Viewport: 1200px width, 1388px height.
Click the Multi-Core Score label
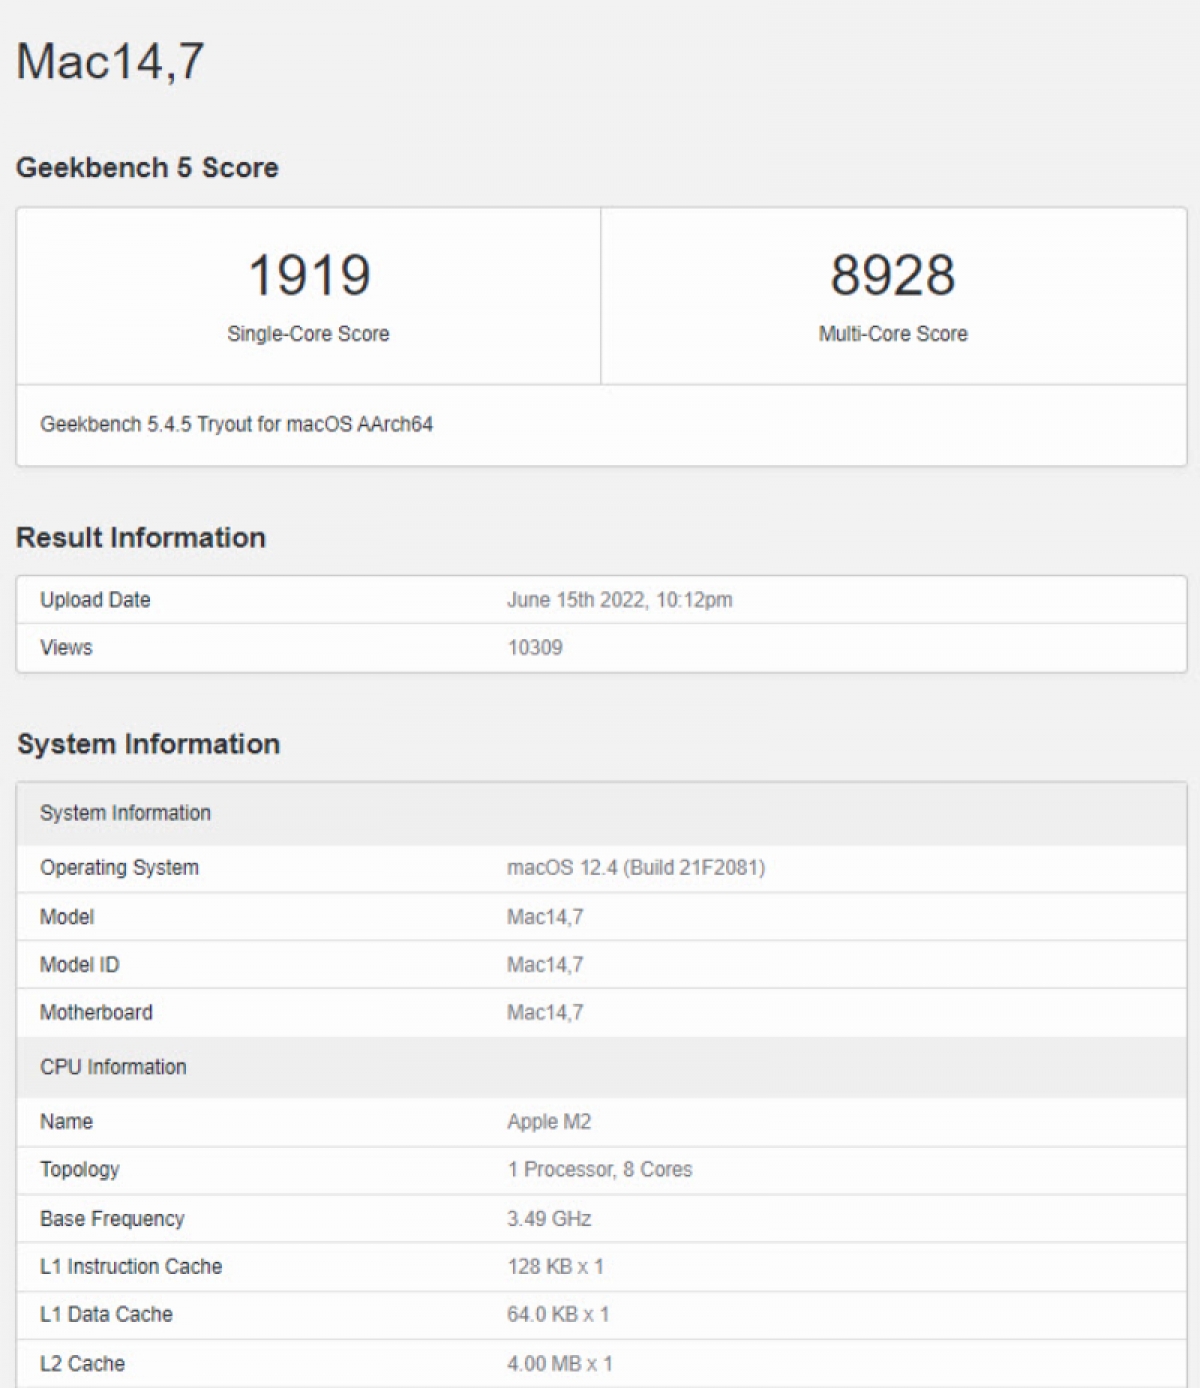point(893,334)
